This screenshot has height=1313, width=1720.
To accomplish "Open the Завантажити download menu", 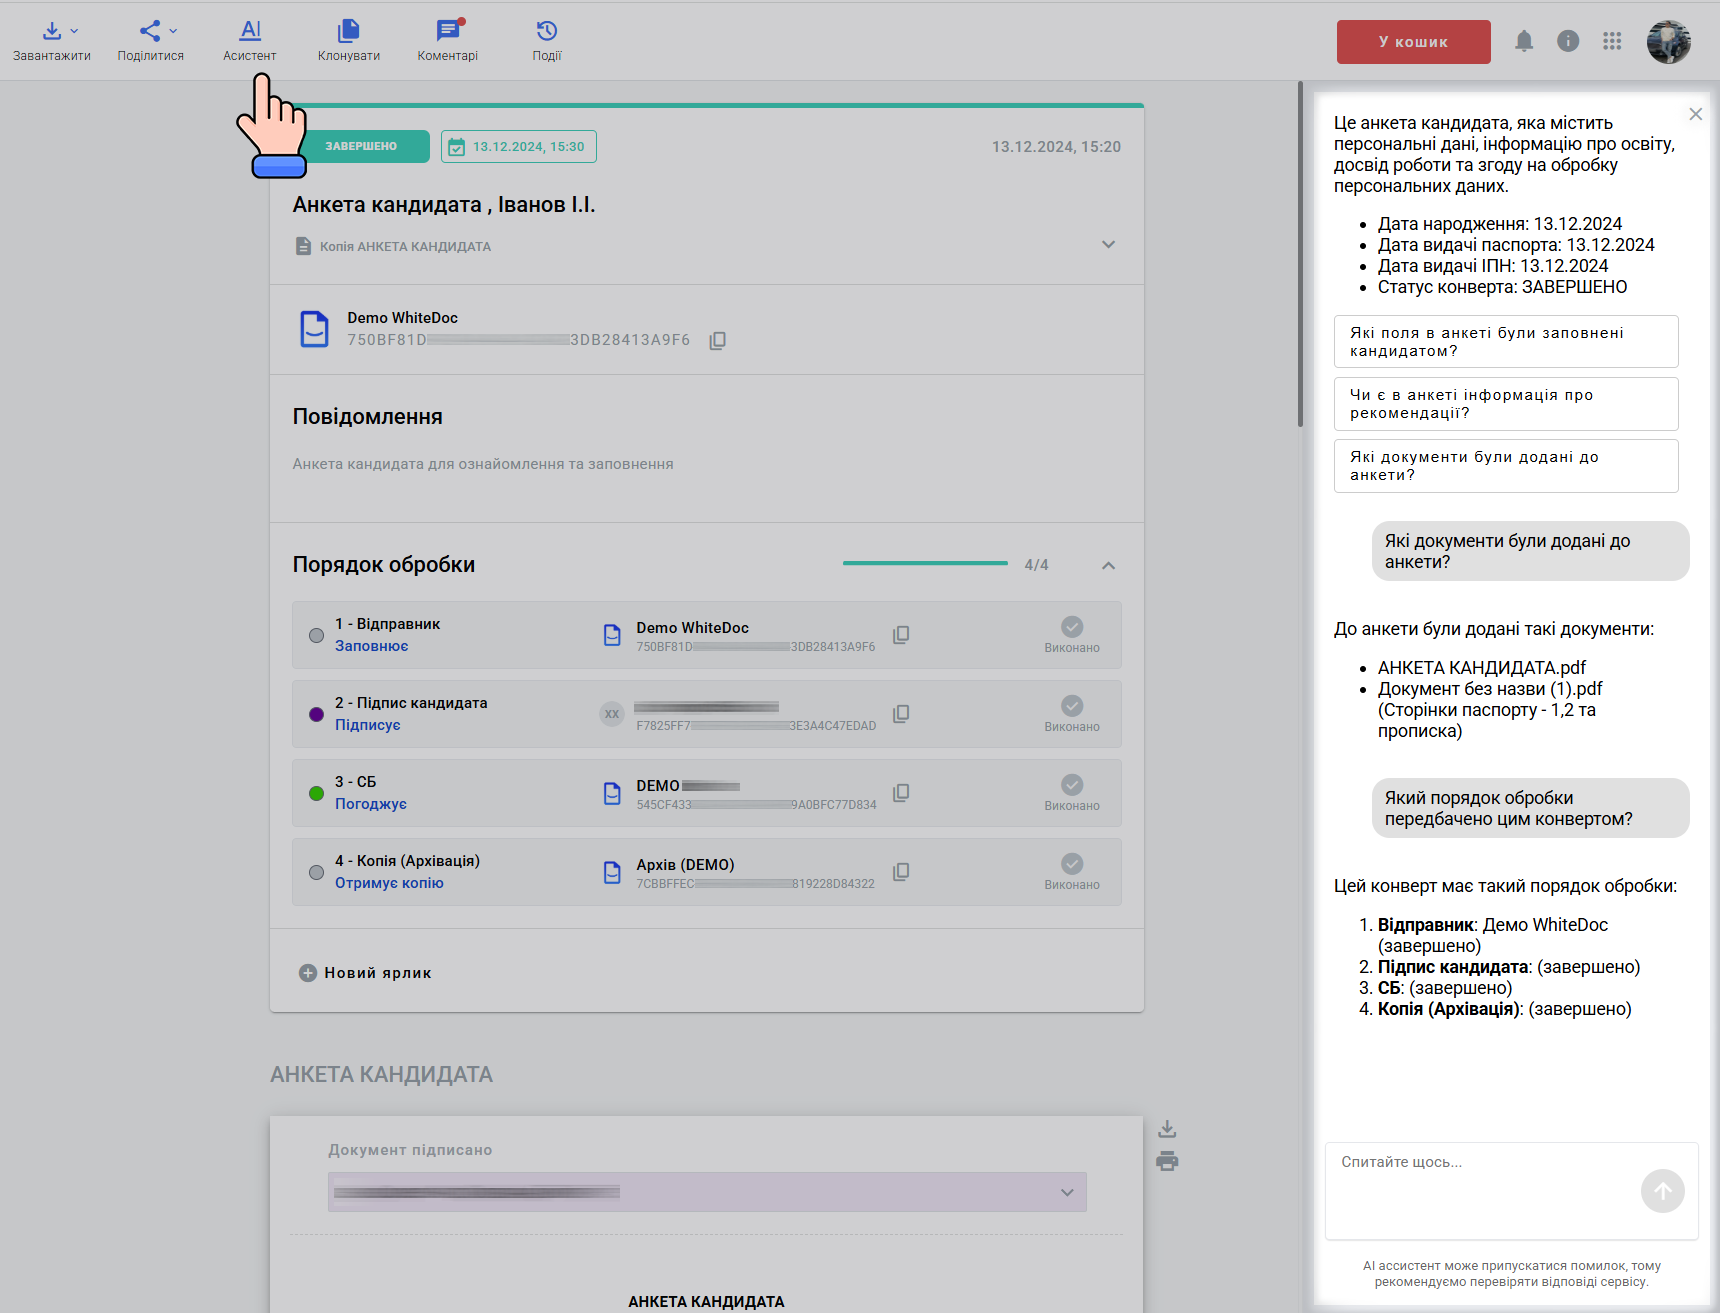I will 52,41.
